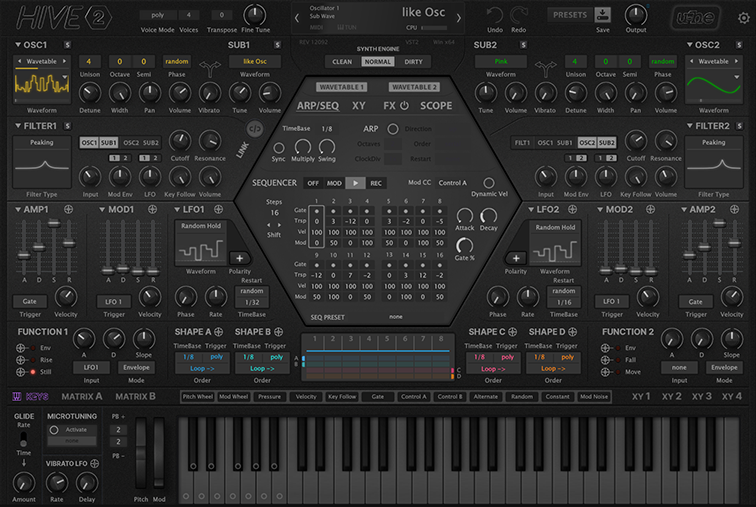Click the sequencer REC button

(x=376, y=183)
